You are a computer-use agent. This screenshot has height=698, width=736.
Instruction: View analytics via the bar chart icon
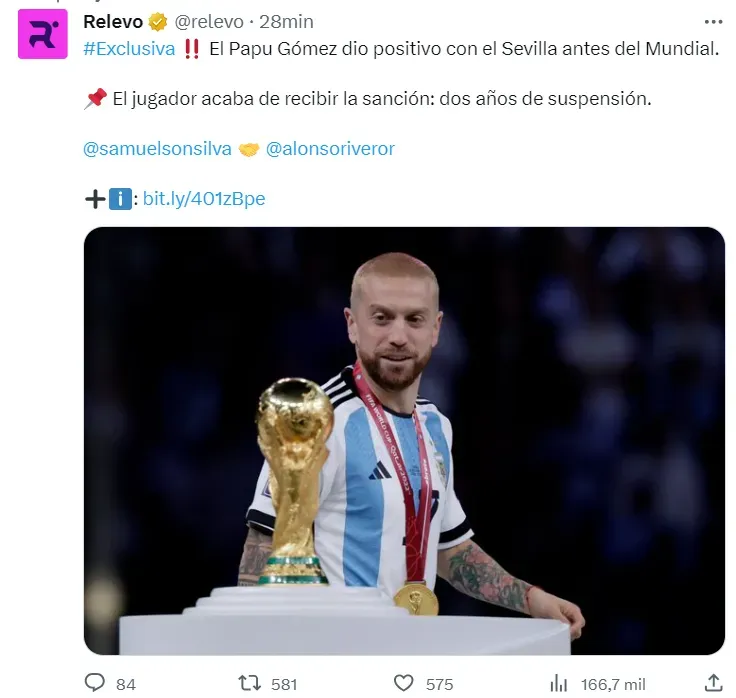pyautogui.click(x=558, y=683)
